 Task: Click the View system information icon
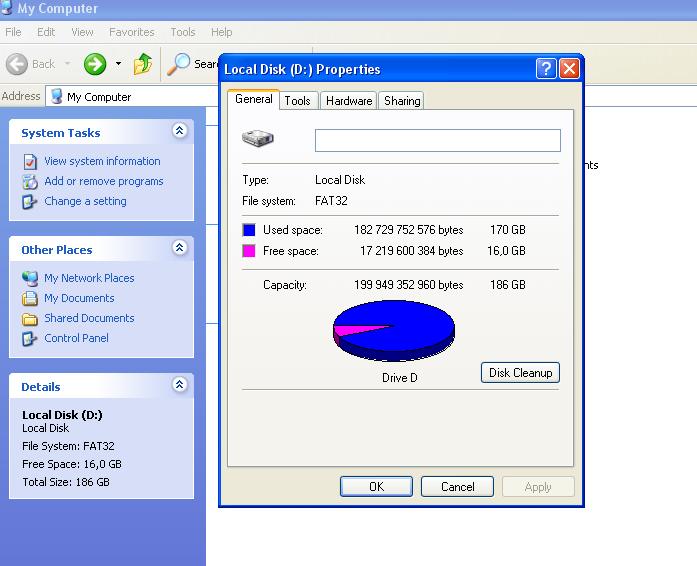point(30,161)
